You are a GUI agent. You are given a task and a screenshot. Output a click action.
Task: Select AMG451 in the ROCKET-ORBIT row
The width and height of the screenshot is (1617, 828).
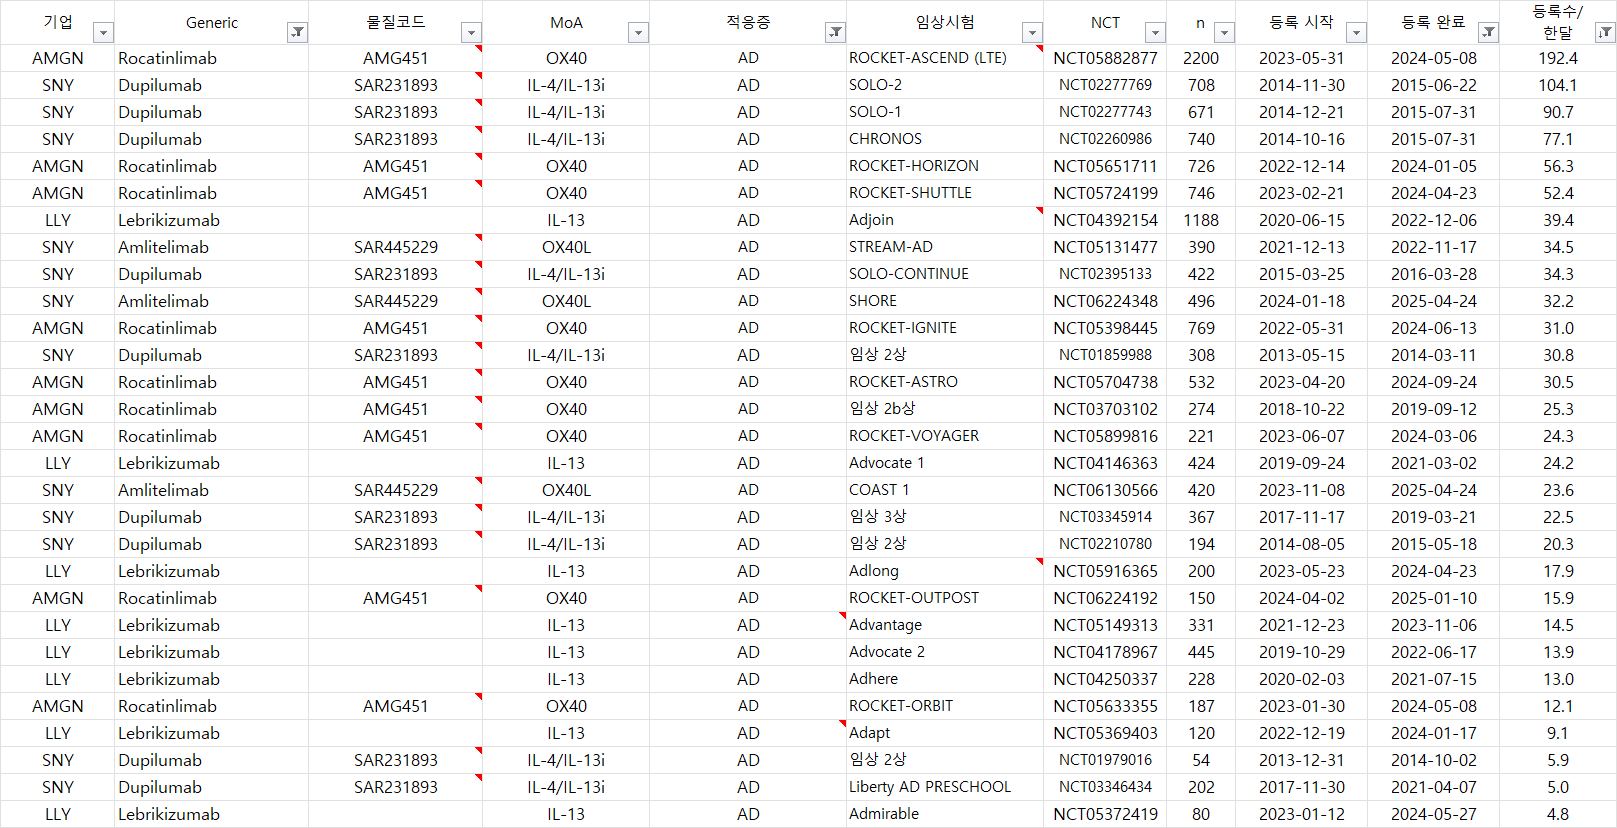(396, 706)
